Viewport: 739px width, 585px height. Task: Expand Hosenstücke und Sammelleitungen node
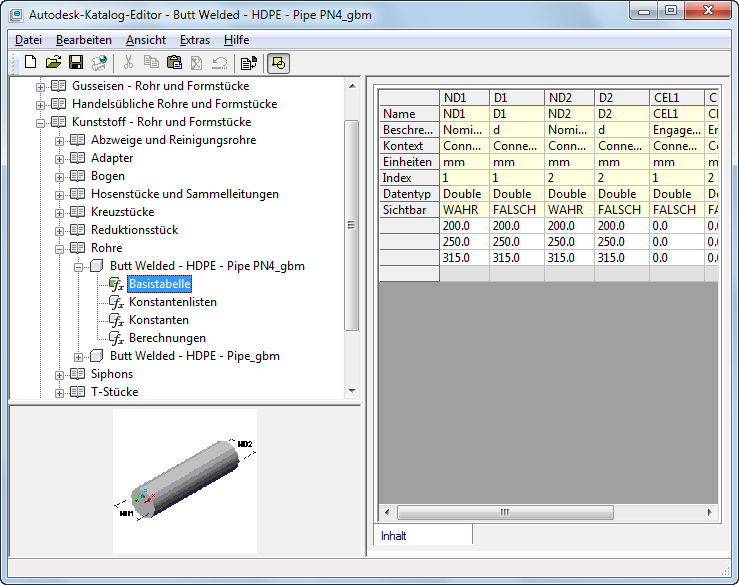point(59,195)
